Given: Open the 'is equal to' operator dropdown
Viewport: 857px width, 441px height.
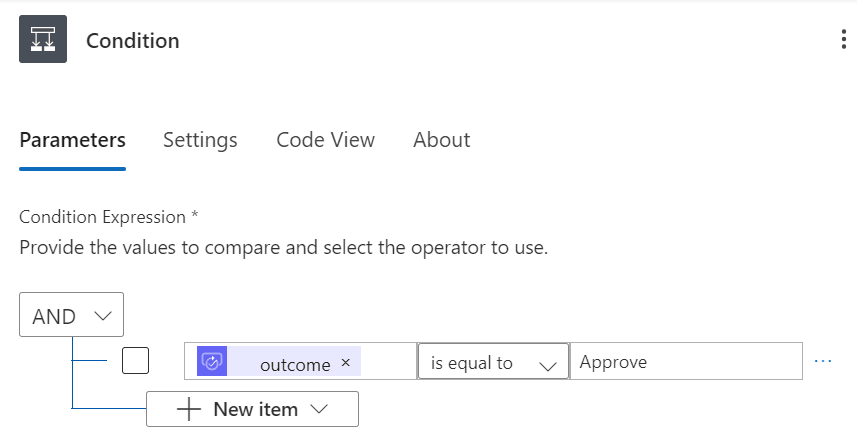Looking at the screenshot, I should pyautogui.click(x=492, y=362).
